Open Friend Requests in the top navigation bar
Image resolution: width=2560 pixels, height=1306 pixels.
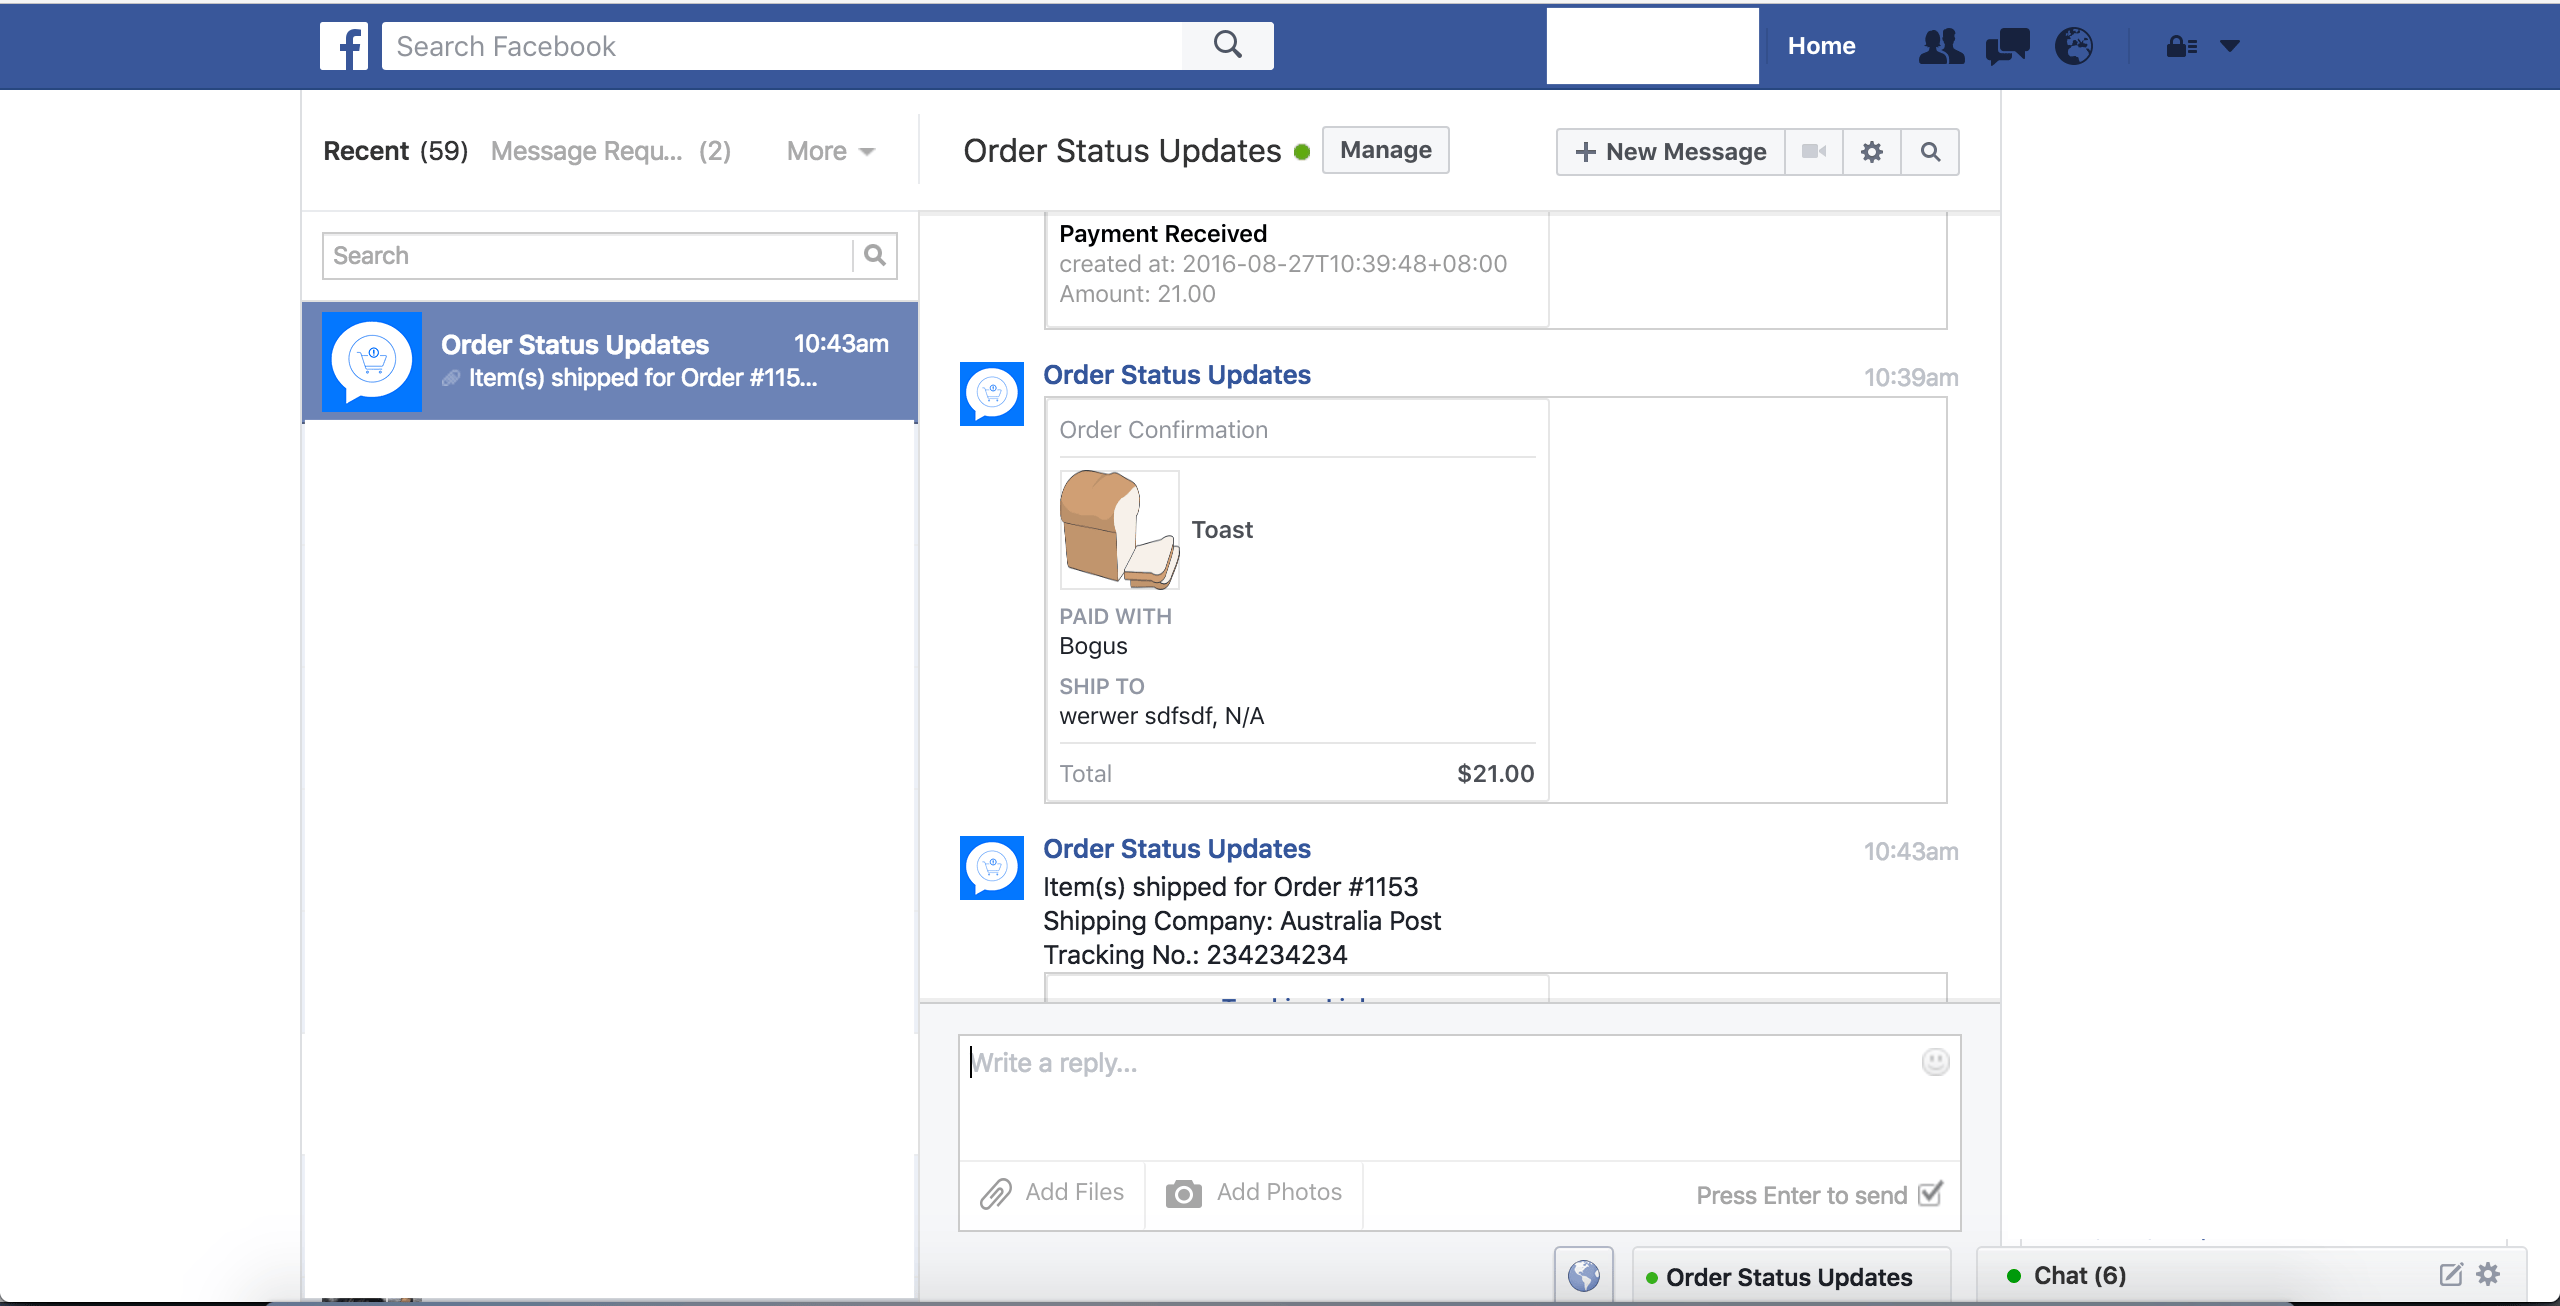(1940, 46)
